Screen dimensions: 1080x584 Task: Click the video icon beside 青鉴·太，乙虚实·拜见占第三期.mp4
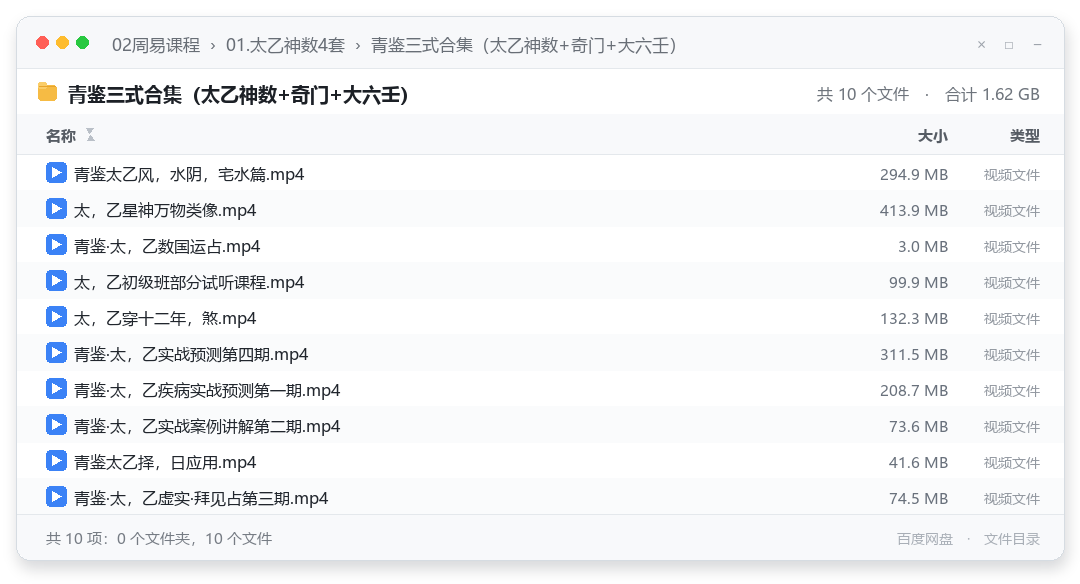[x=56, y=497]
